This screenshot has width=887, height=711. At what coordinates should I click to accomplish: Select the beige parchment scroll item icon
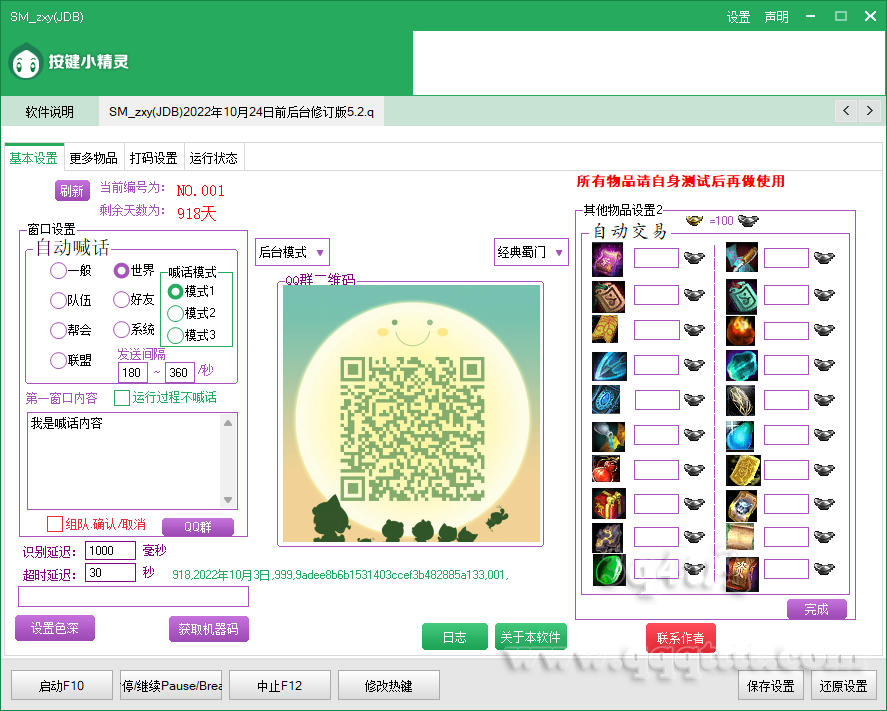[x=740, y=537]
